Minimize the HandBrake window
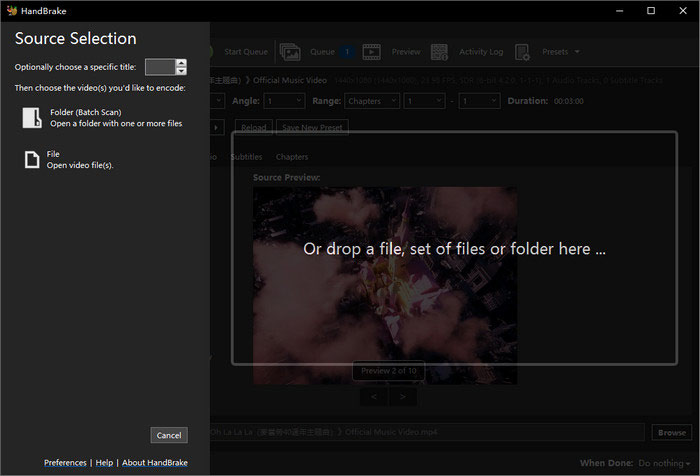Image resolution: width=700 pixels, height=476 pixels. [619, 11]
